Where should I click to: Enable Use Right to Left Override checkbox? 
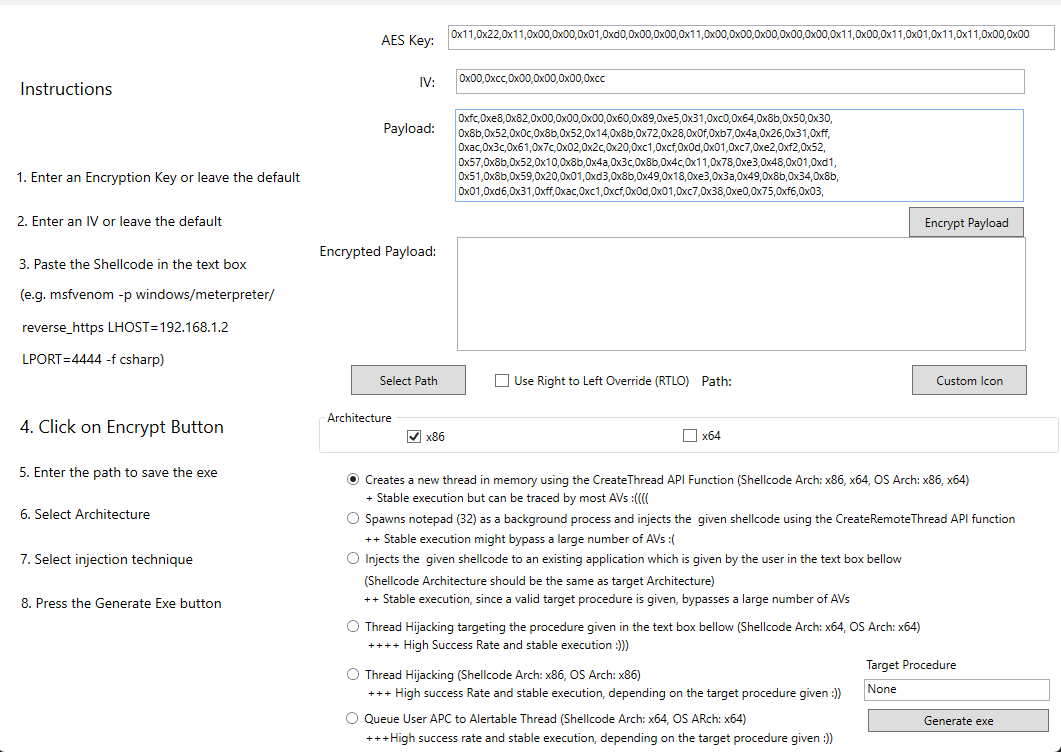tap(501, 380)
